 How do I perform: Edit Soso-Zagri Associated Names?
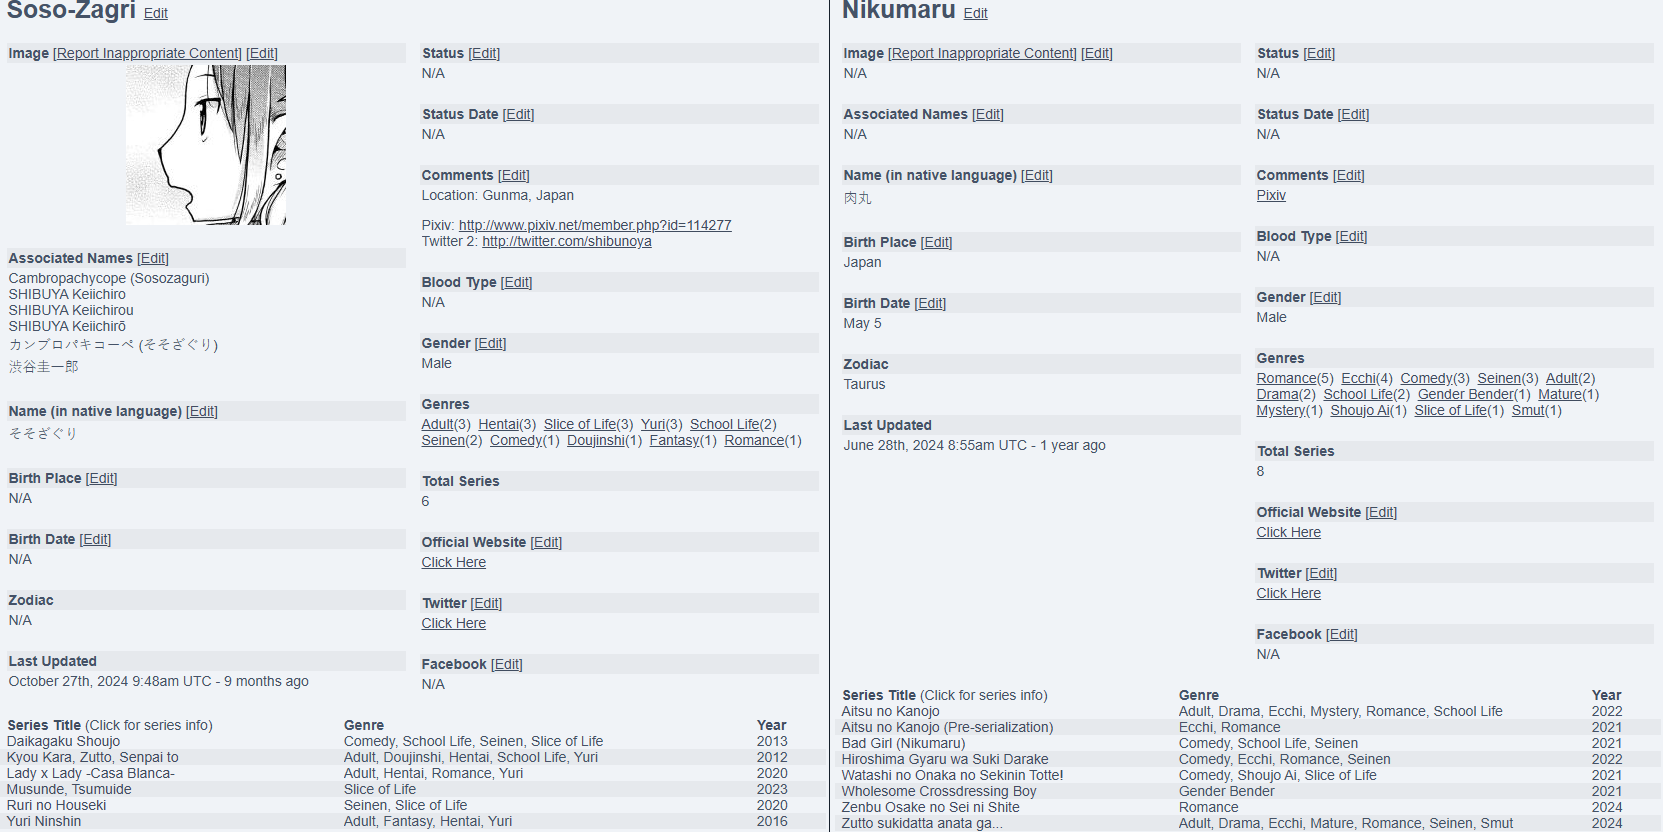click(153, 258)
